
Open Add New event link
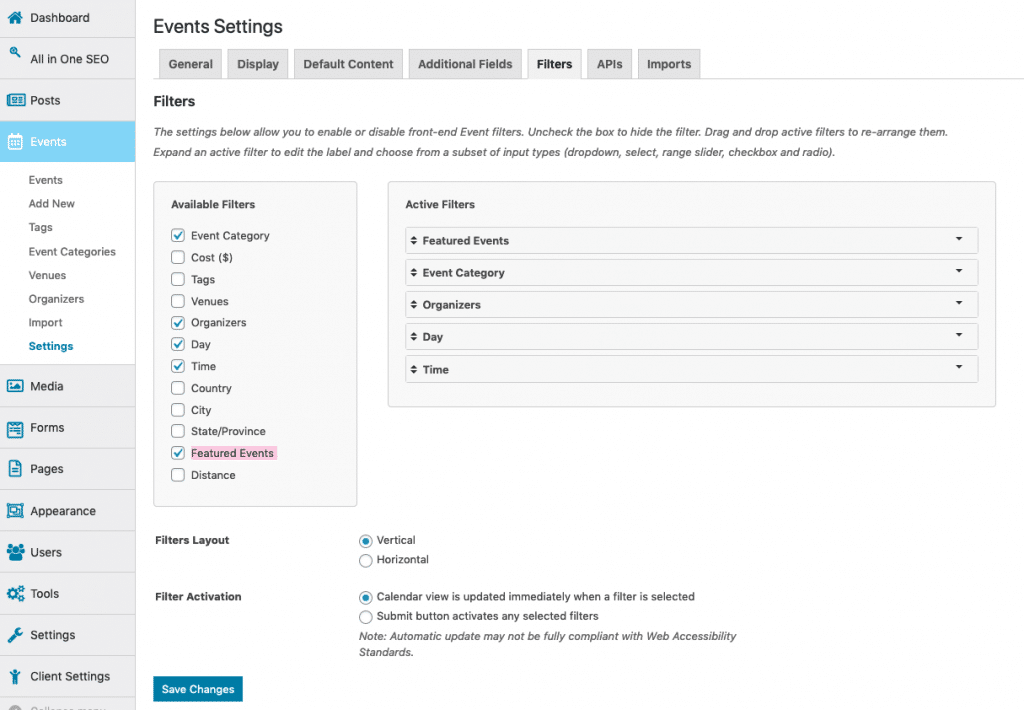click(x=52, y=203)
